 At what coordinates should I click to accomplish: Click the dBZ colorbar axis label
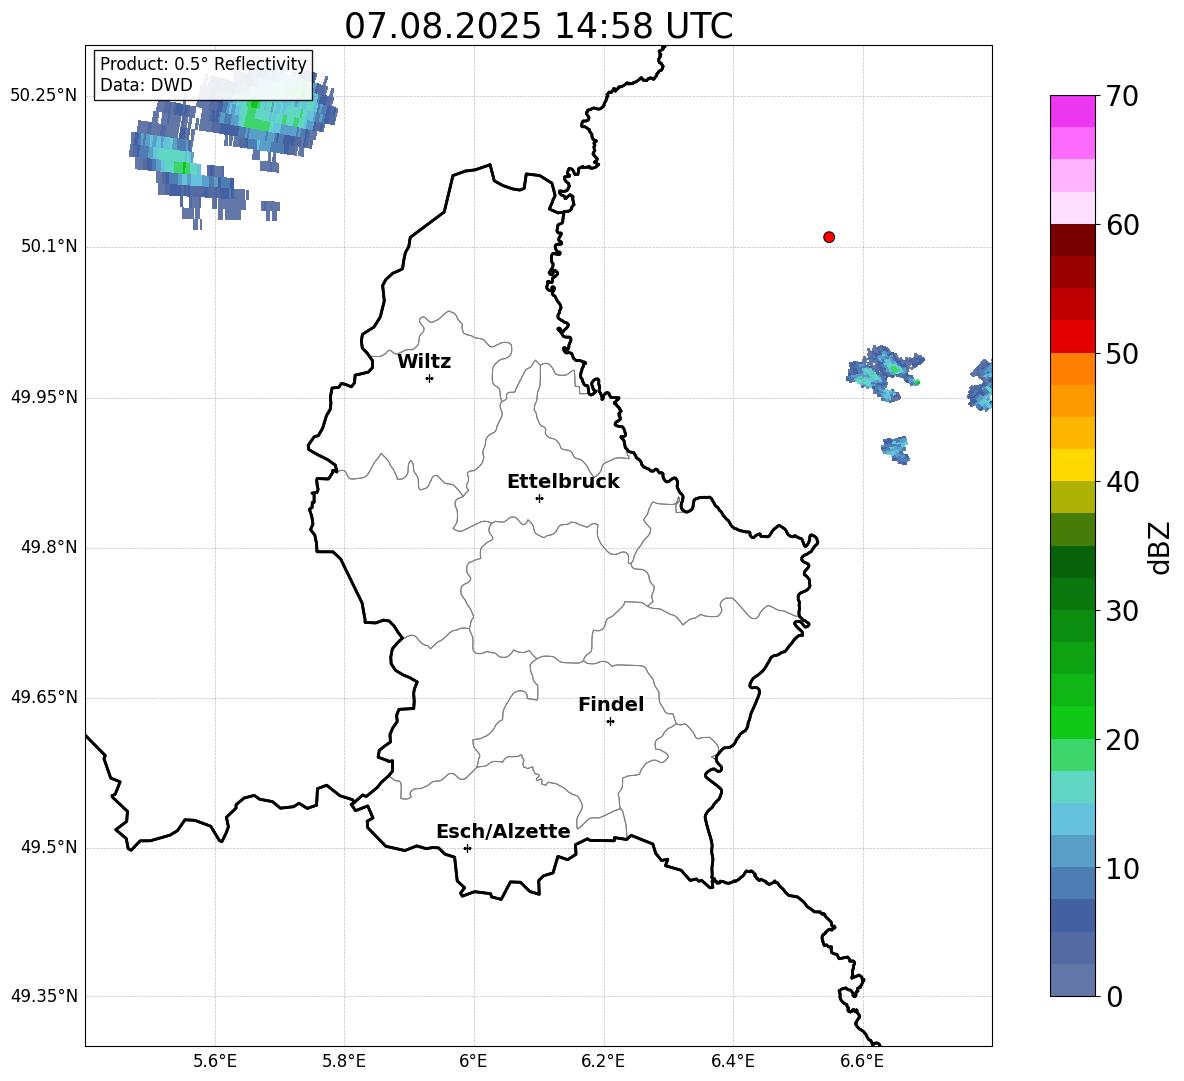1160,547
